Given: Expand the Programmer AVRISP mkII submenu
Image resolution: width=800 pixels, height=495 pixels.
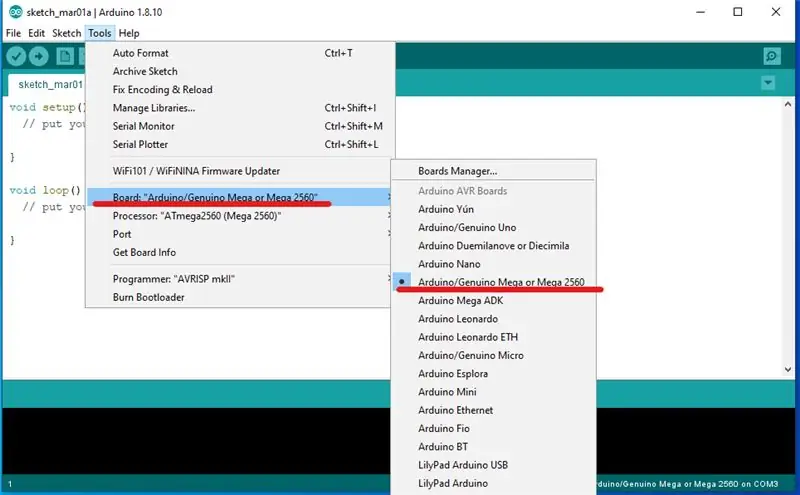Looking at the screenshot, I should 240,279.
